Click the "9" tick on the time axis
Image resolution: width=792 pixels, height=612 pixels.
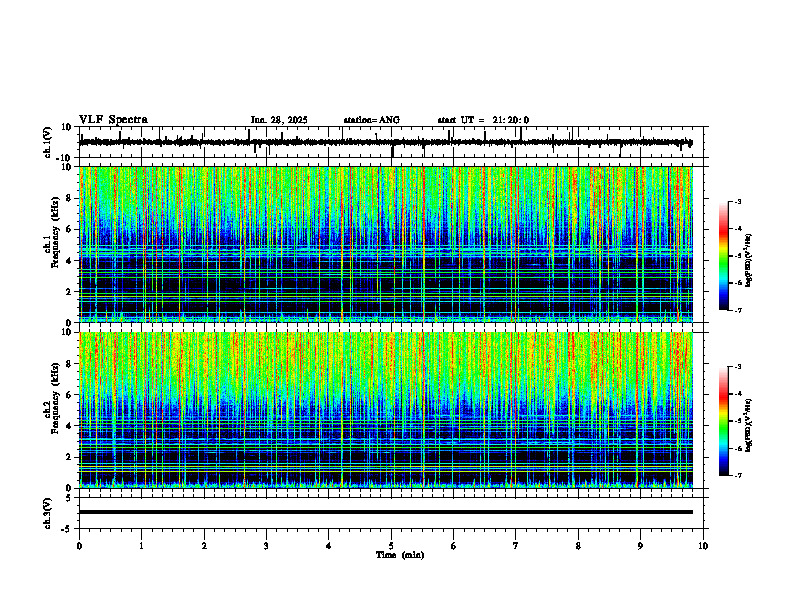click(x=640, y=546)
